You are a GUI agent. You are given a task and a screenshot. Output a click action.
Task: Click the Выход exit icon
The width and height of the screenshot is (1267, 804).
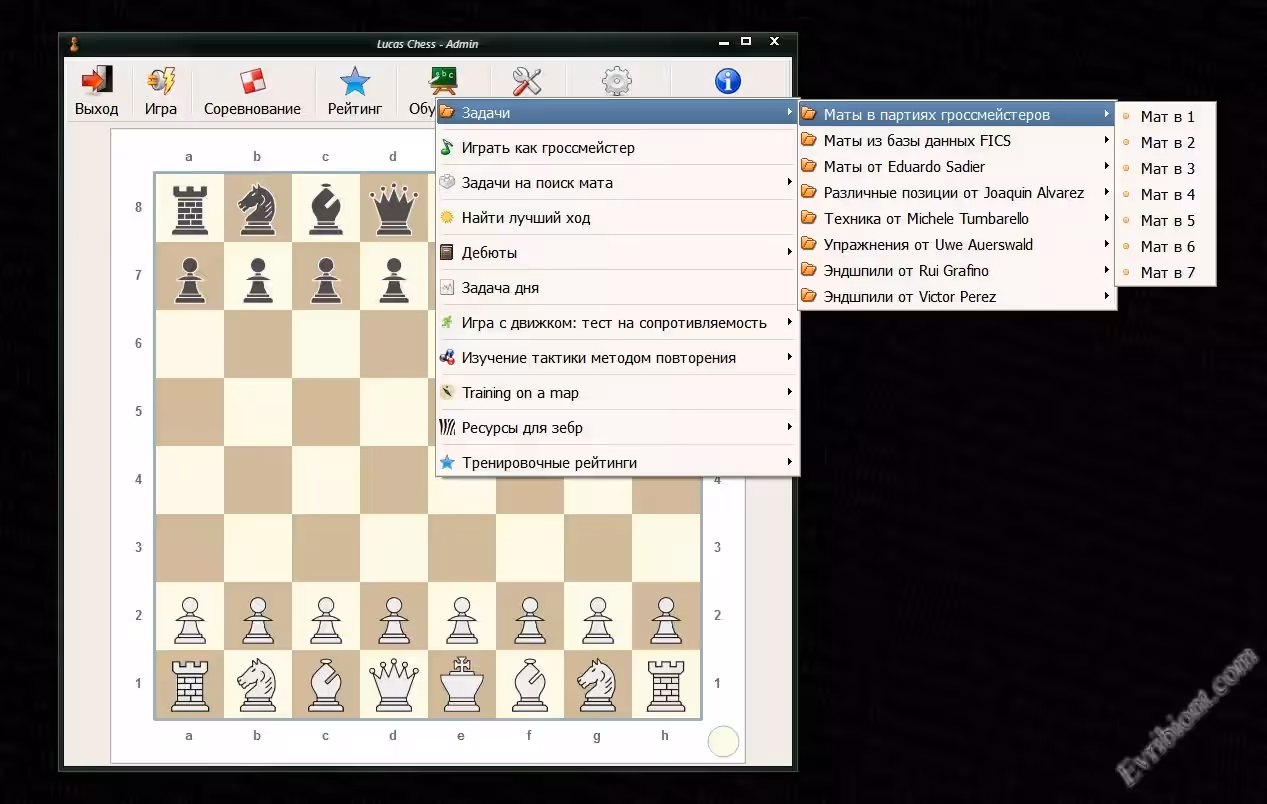[x=97, y=82]
